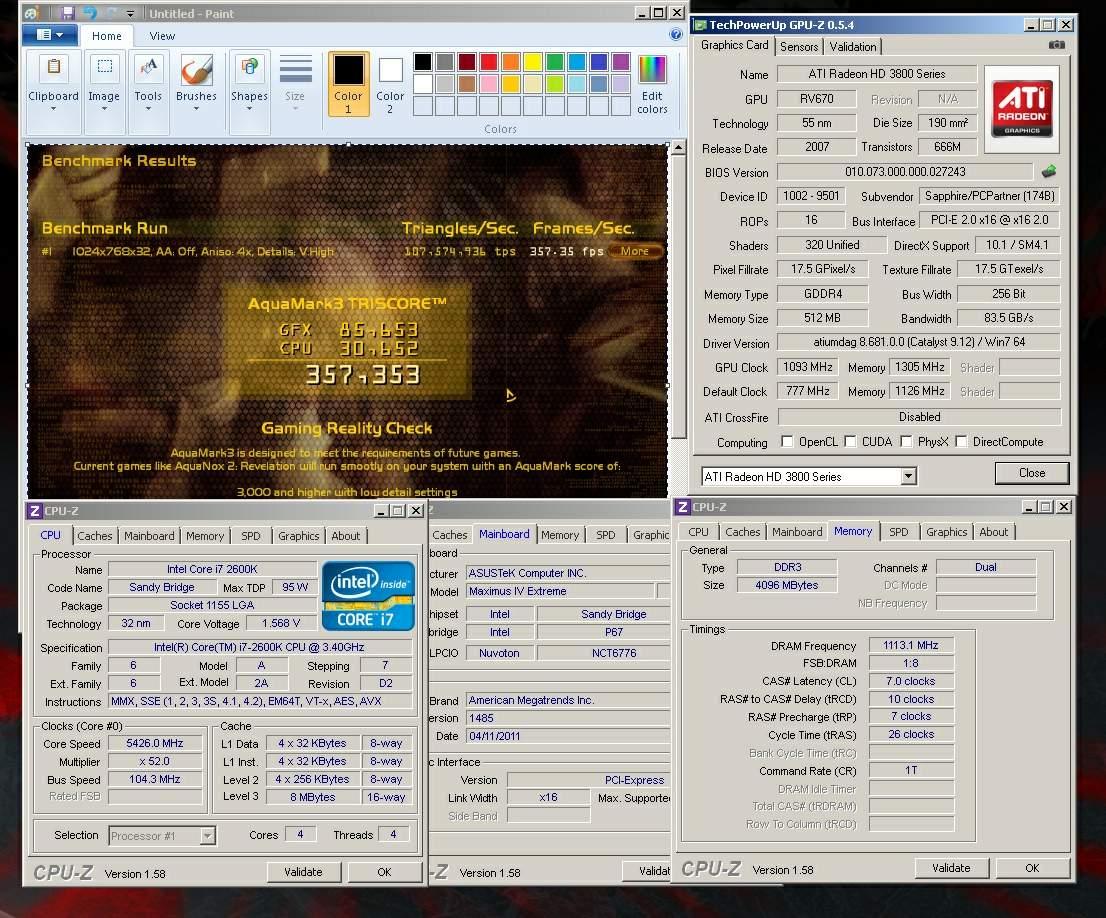Open the Size line thickness option

(296, 81)
